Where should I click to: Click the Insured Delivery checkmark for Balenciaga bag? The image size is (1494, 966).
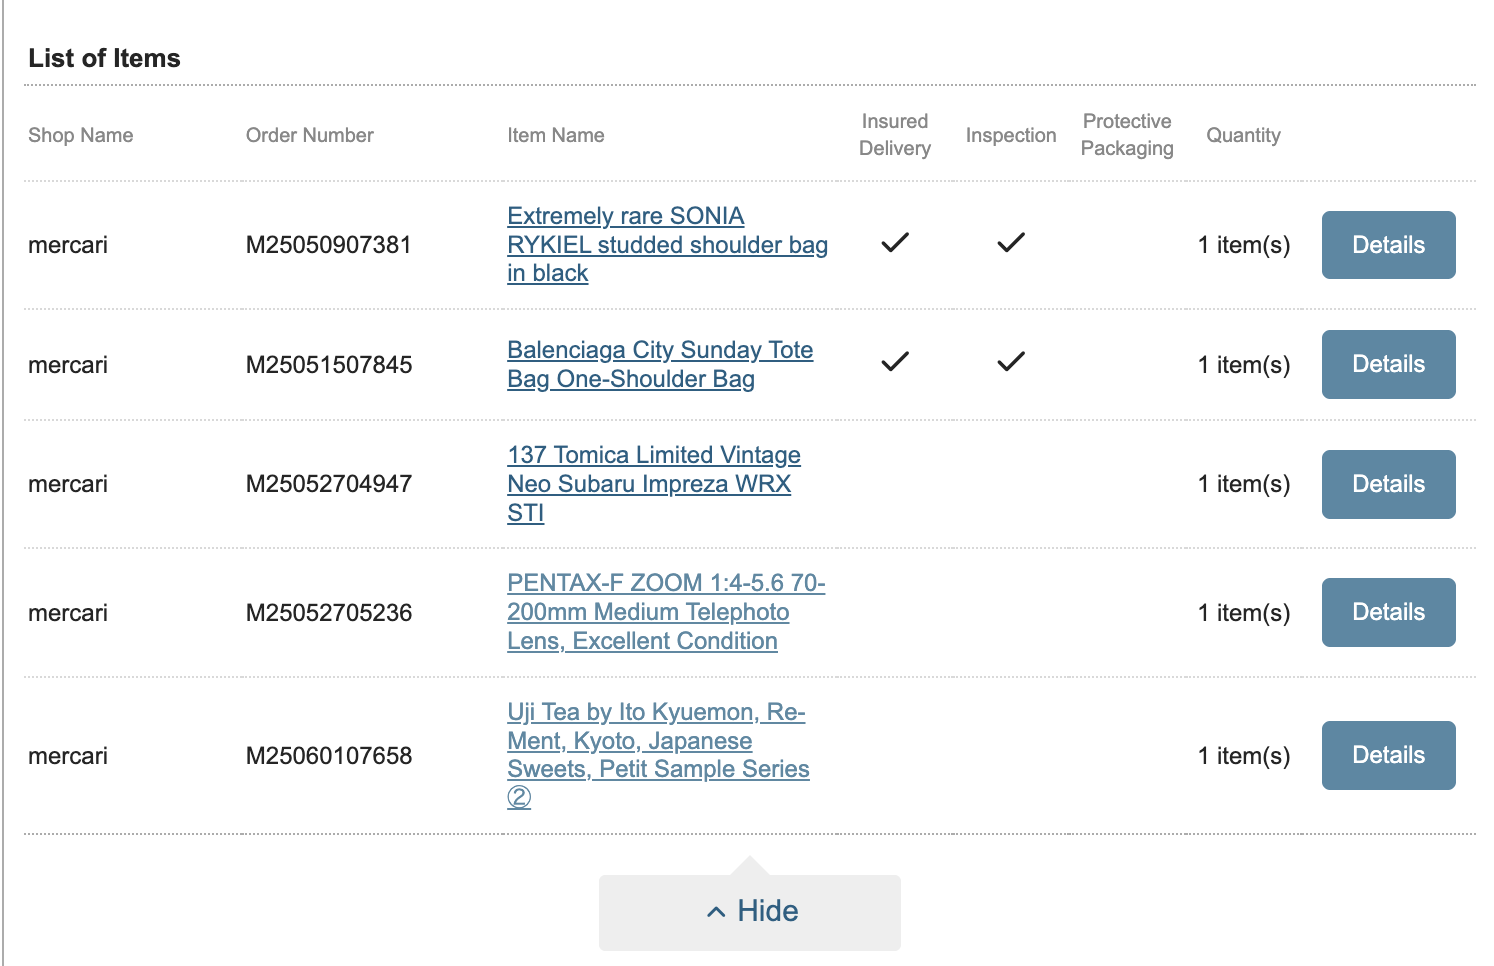coord(895,361)
